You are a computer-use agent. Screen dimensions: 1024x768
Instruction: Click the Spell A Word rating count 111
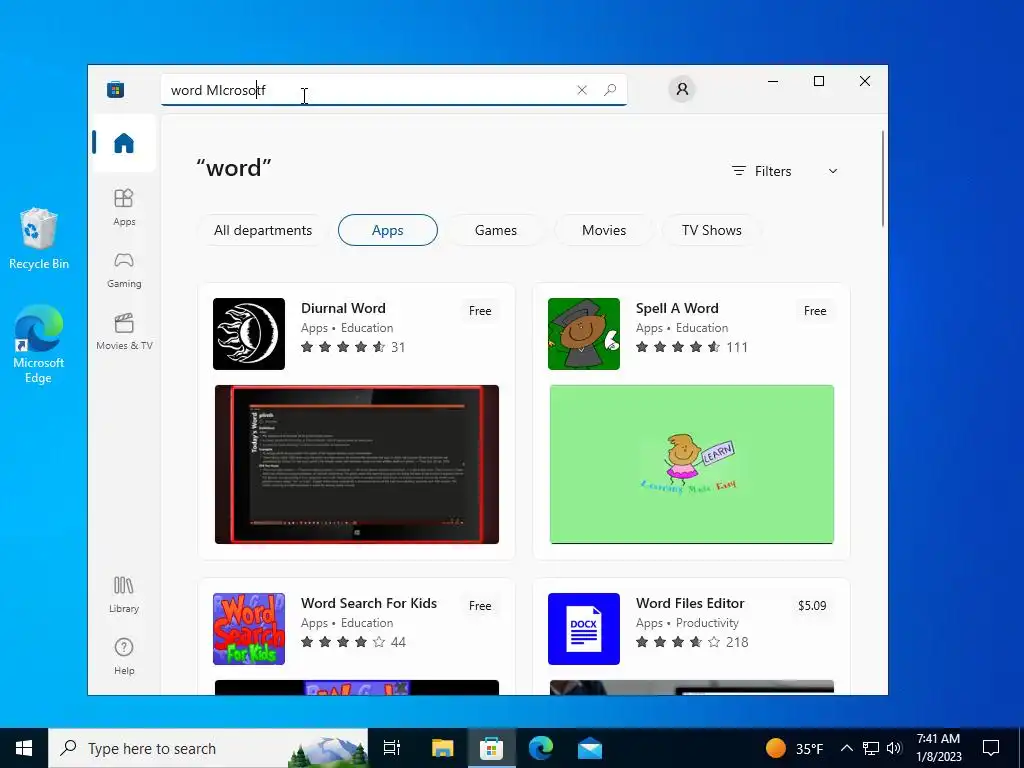[x=737, y=347]
